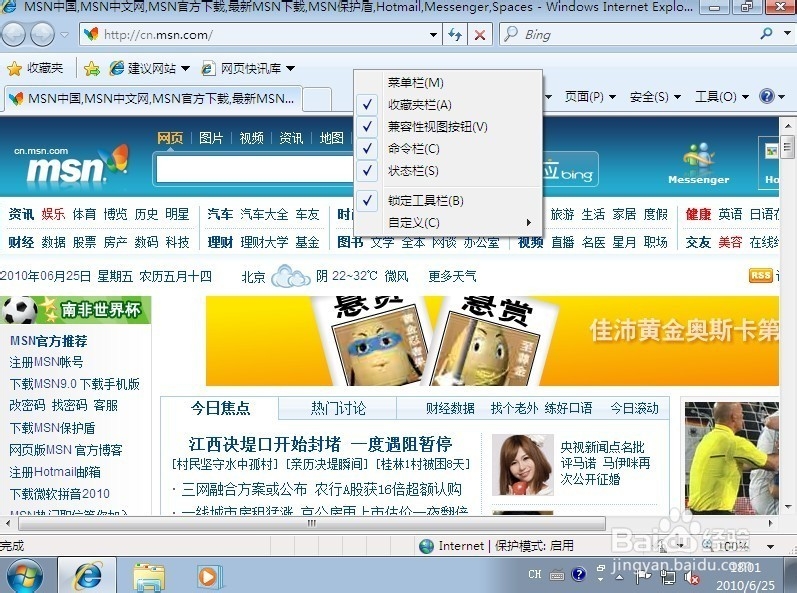Select 图片 images search tab
Screen dimensions: 797x593
(211, 138)
